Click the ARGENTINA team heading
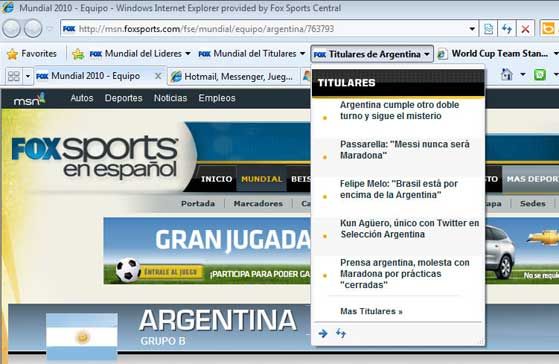The height and width of the screenshot is (364, 559). coord(217,320)
